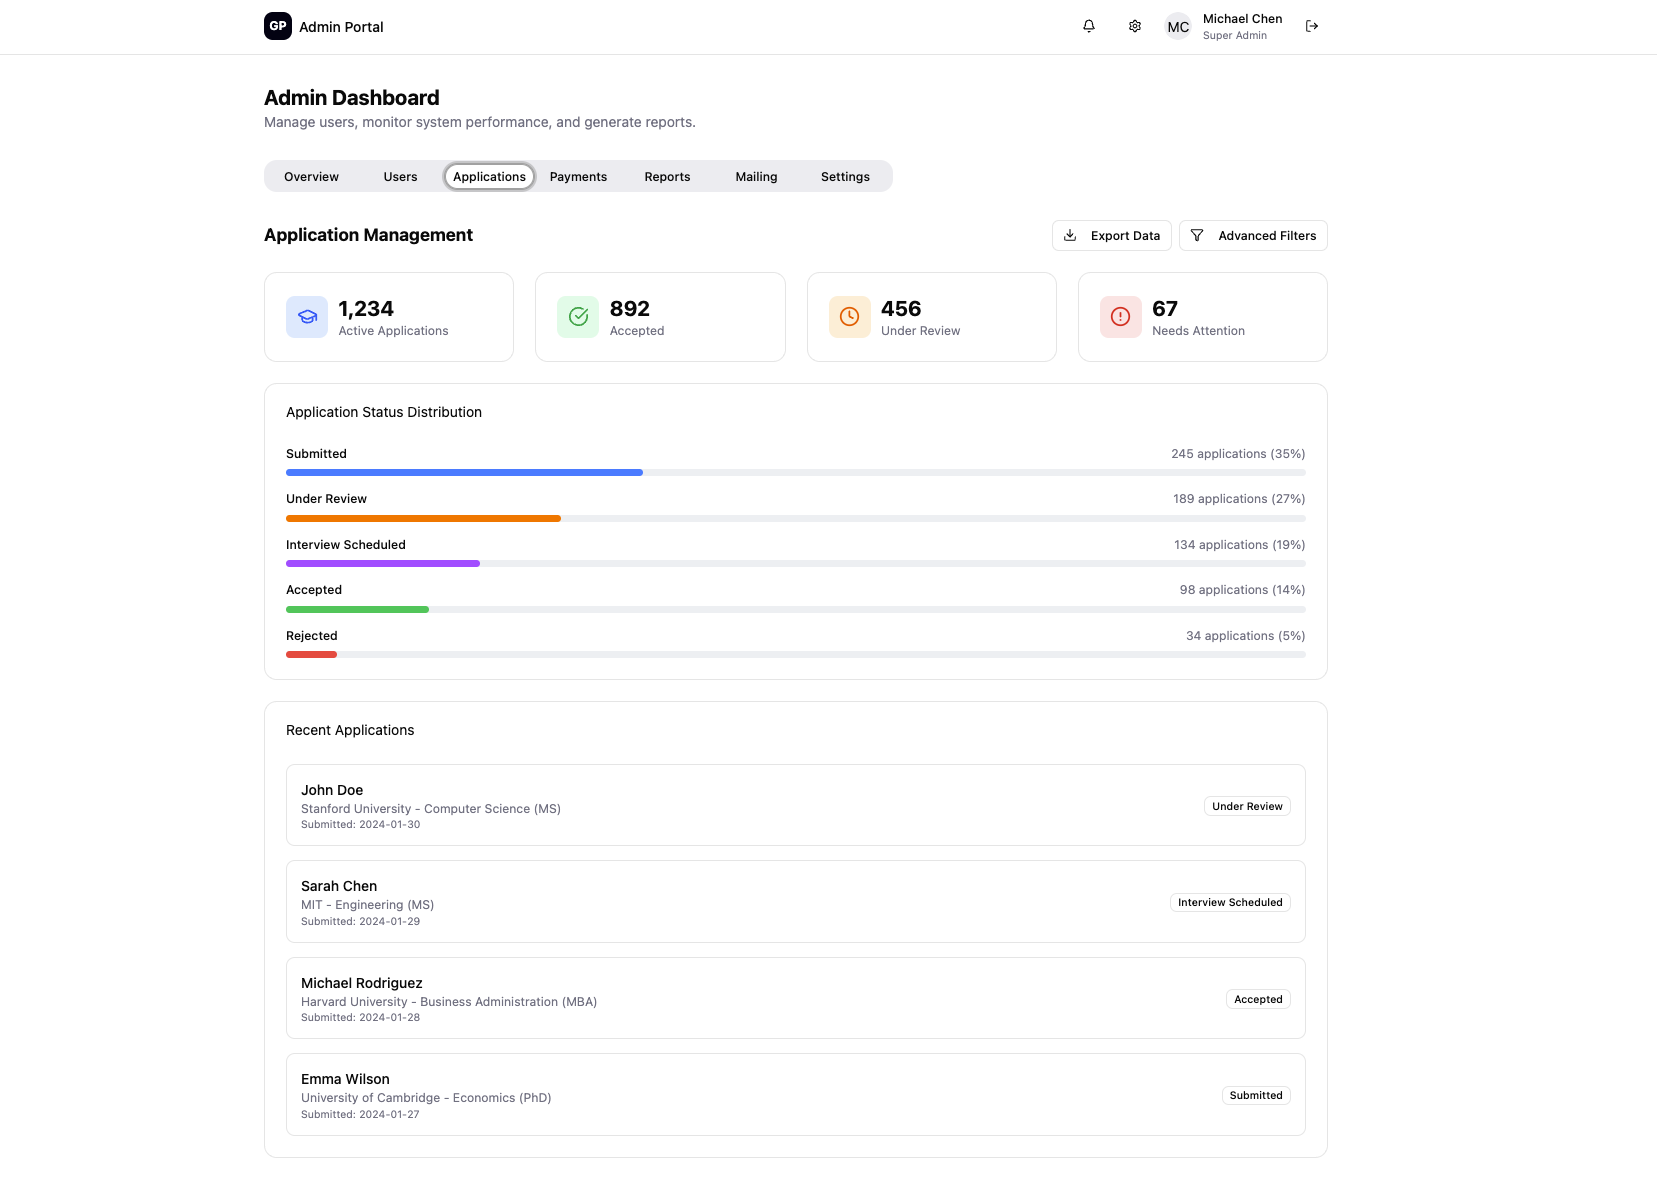Open Advanced Filters
Image resolution: width=1657 pixels, height=1200 pixels.
pos(1253,236)
